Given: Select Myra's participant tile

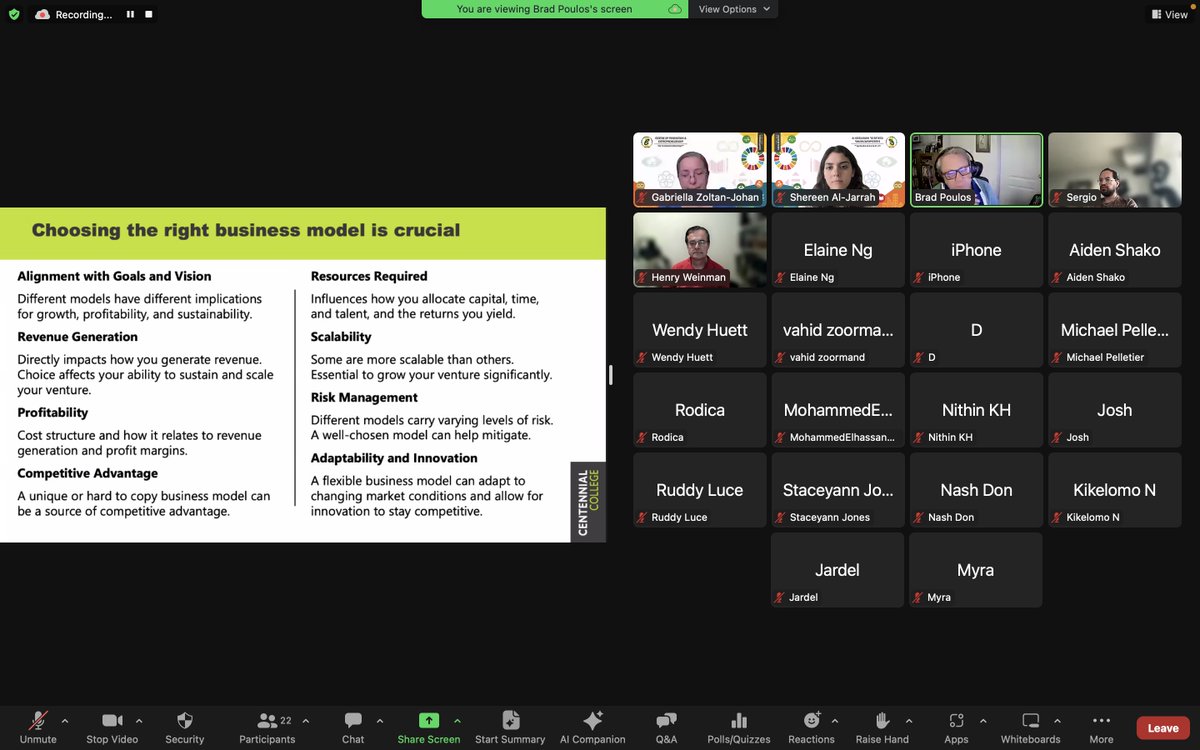Looking at the screenshot, I should point(976,570).
